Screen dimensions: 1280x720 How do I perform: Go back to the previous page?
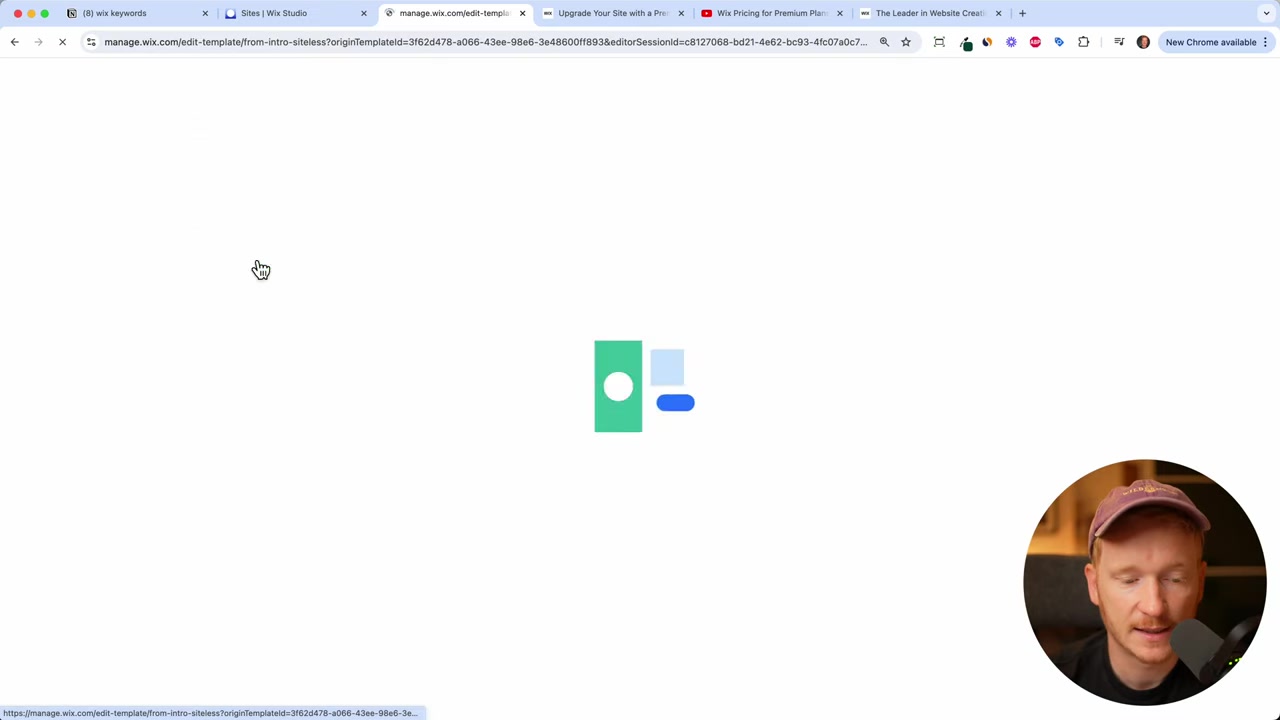14,42
